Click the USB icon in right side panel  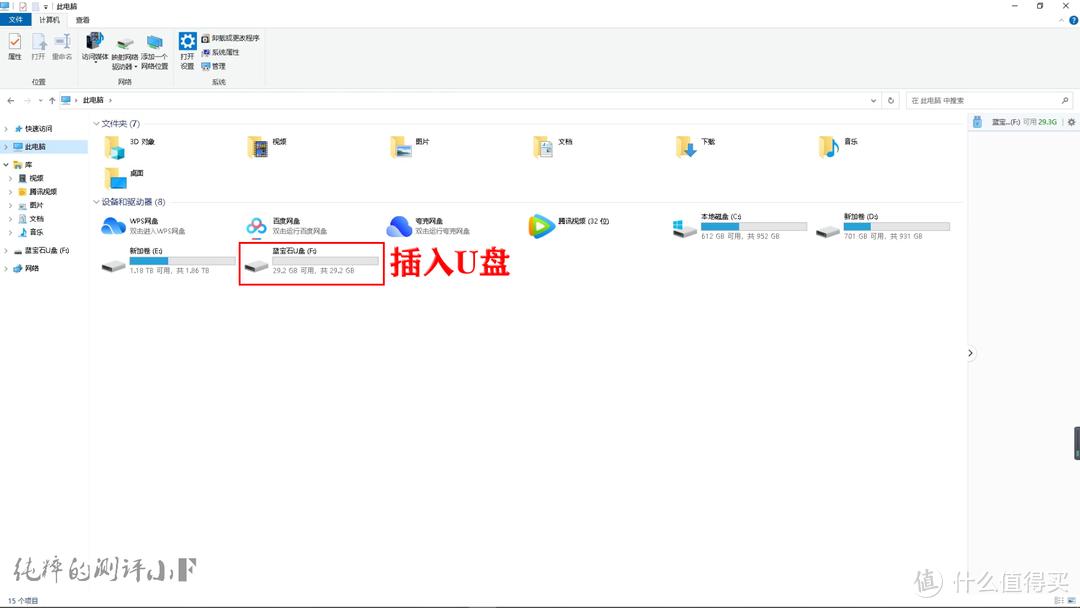(x=977, y=122)
